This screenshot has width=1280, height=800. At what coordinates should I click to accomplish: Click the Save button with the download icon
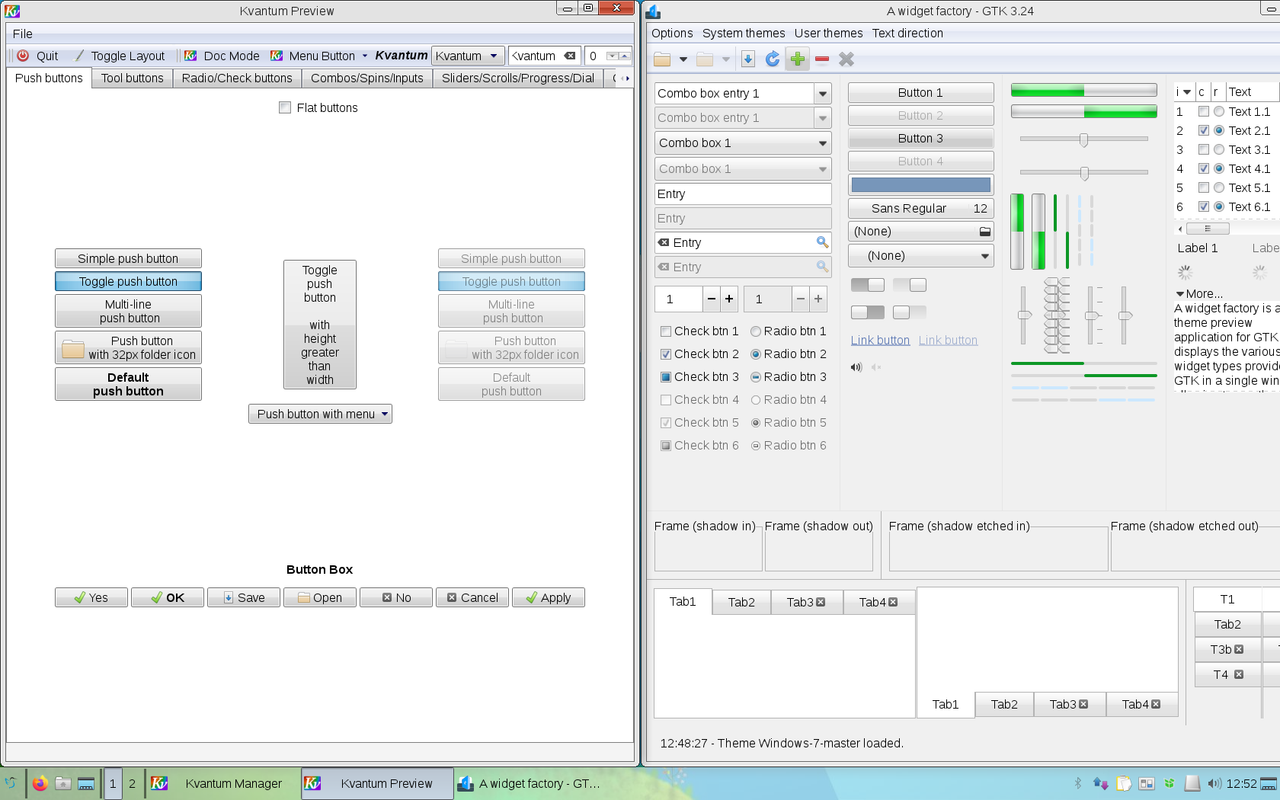243,597
